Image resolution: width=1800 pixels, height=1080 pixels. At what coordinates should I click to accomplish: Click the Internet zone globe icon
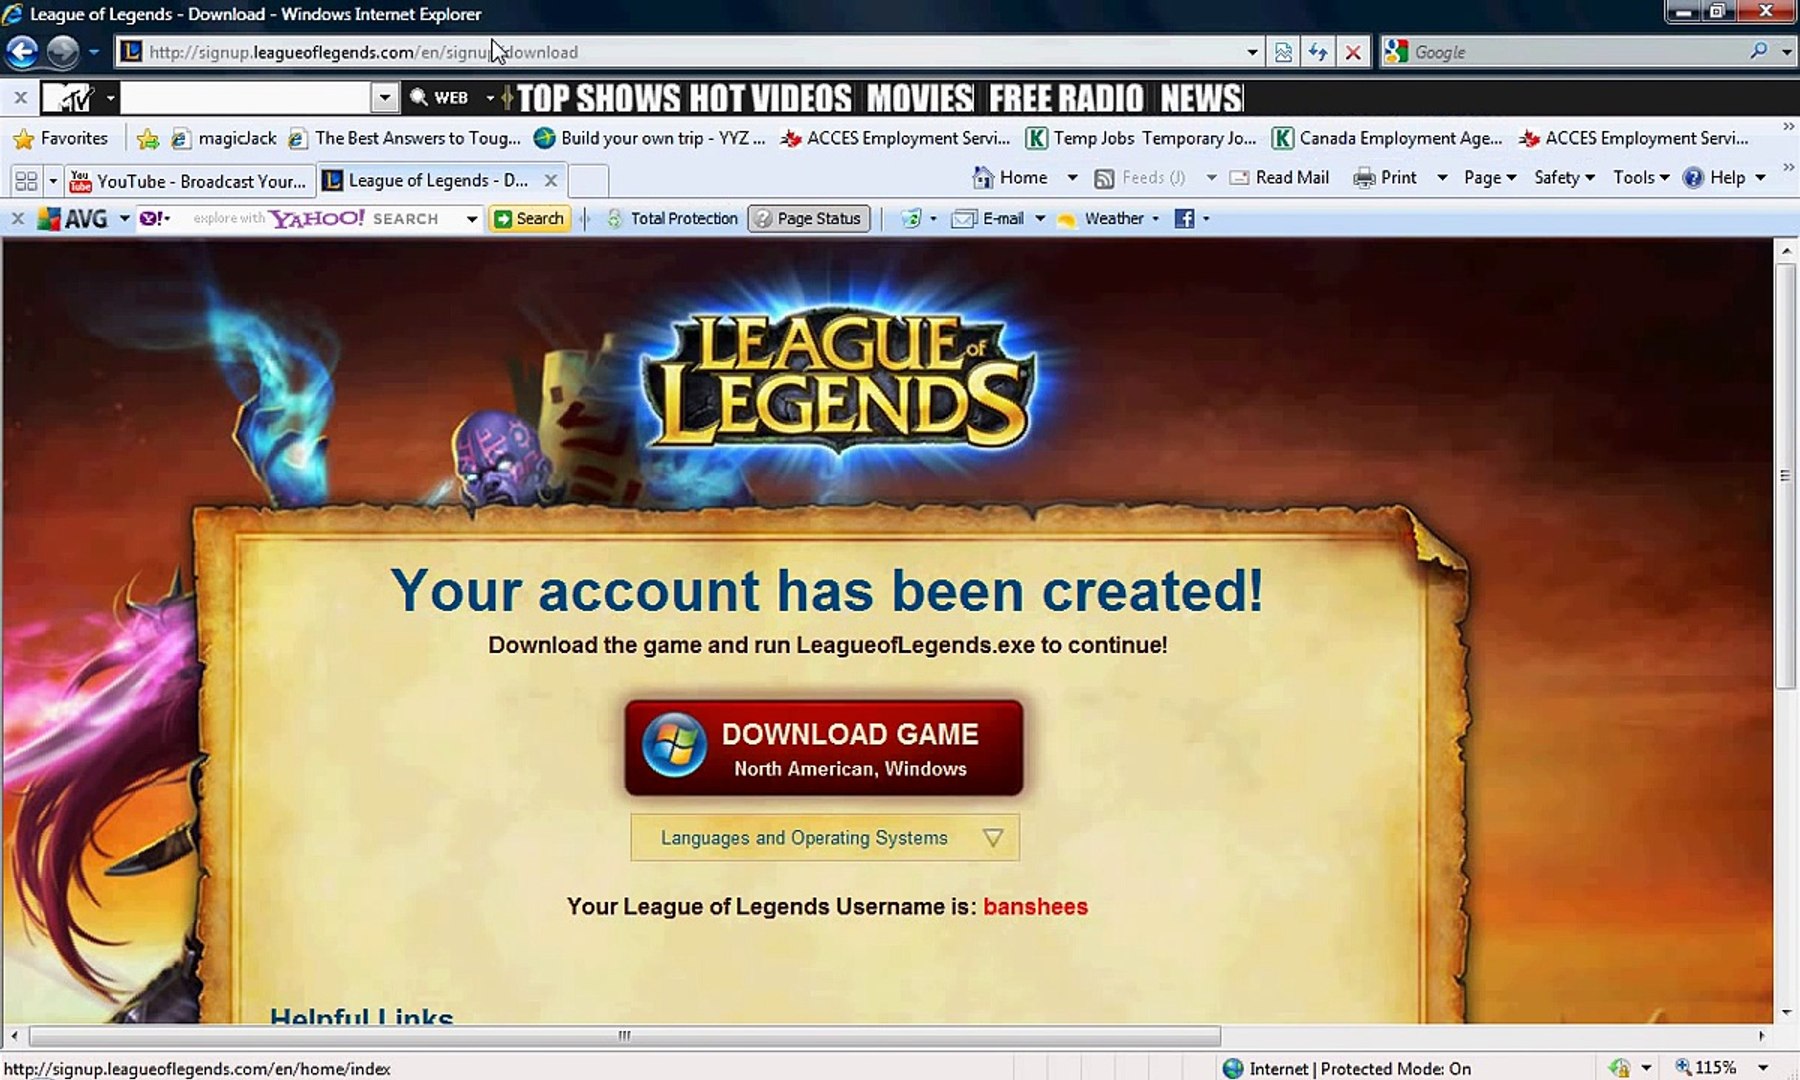1233,1068
